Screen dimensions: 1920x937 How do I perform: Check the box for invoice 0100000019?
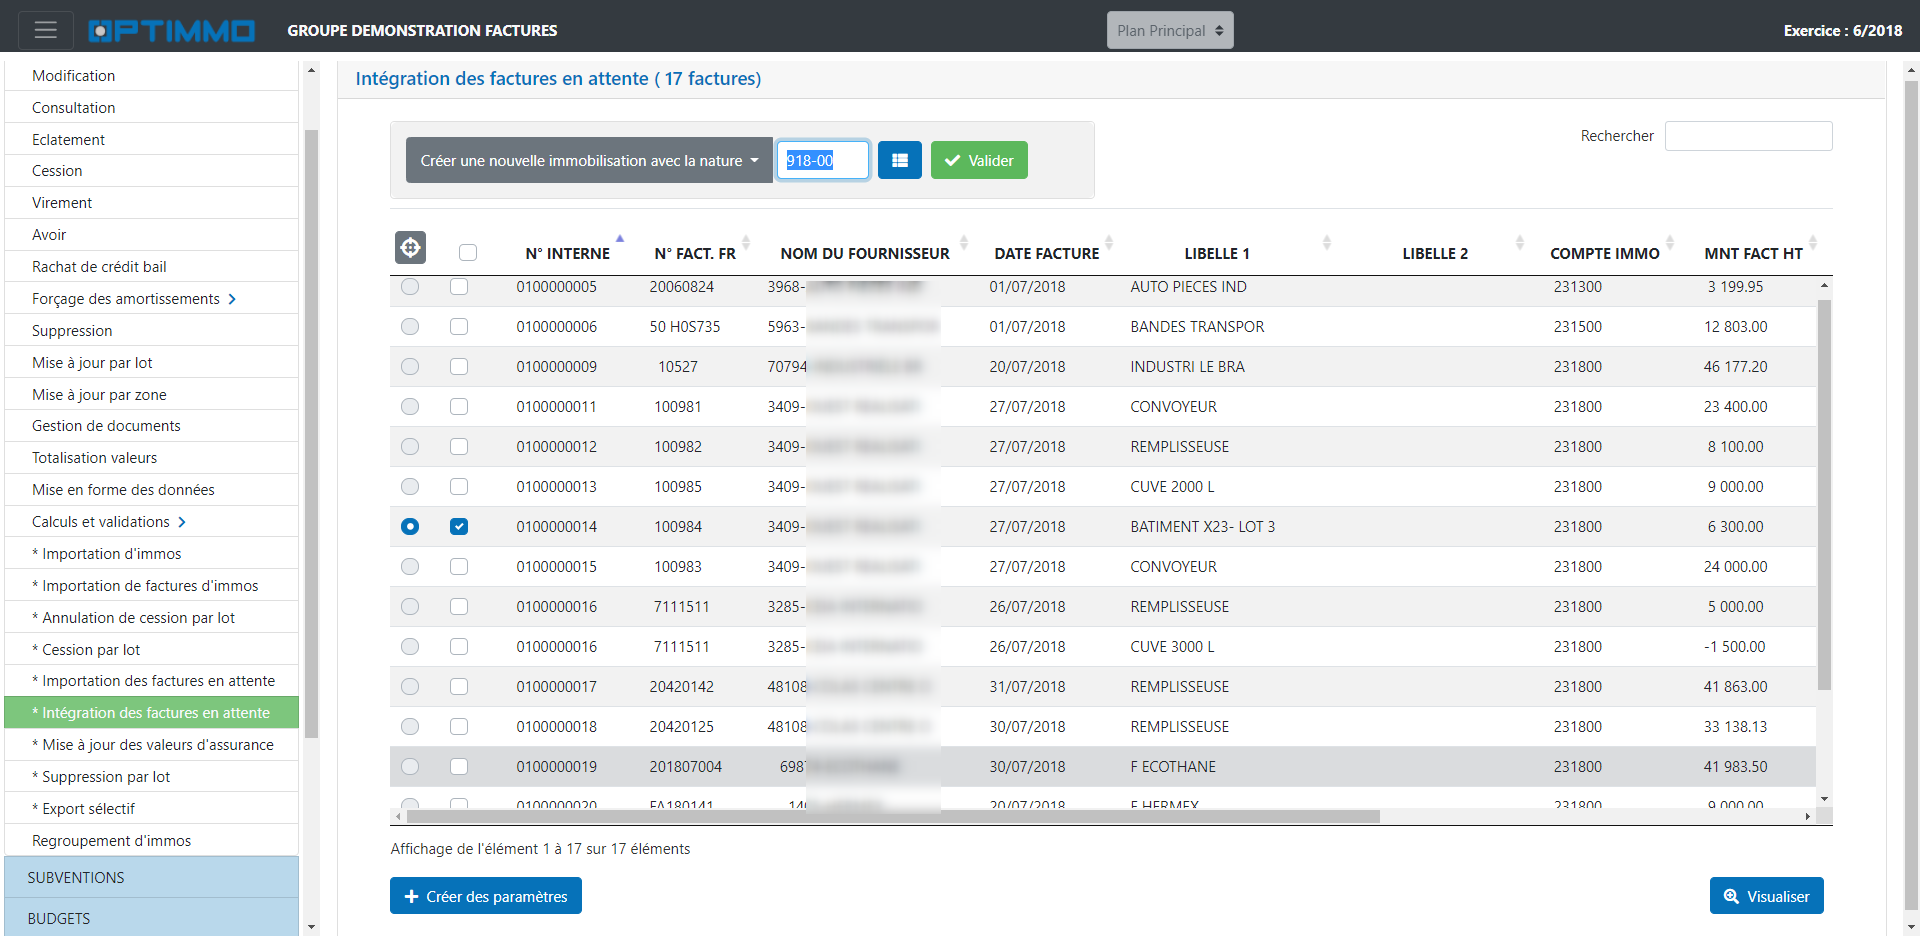point(459,767)
